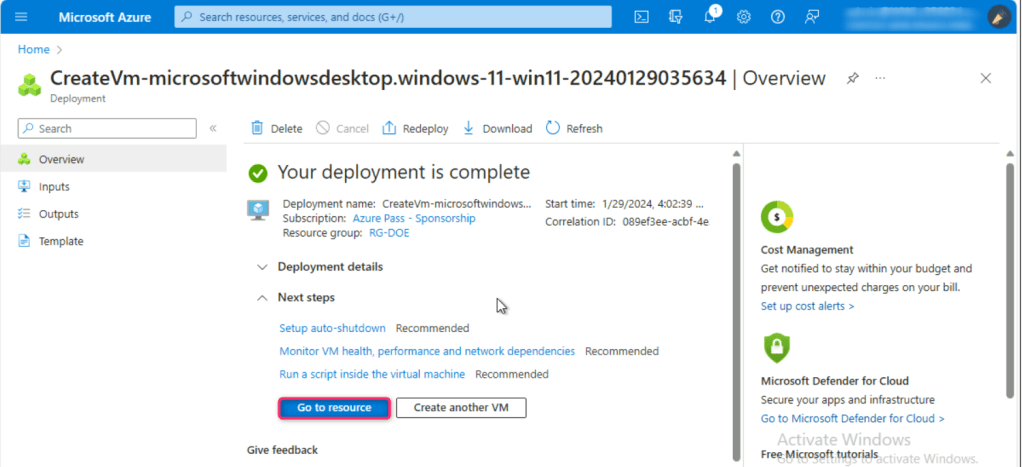This screenshot has width=1022, height=467.
Task: Click the Go to resource button
Action: coord(334,408)
